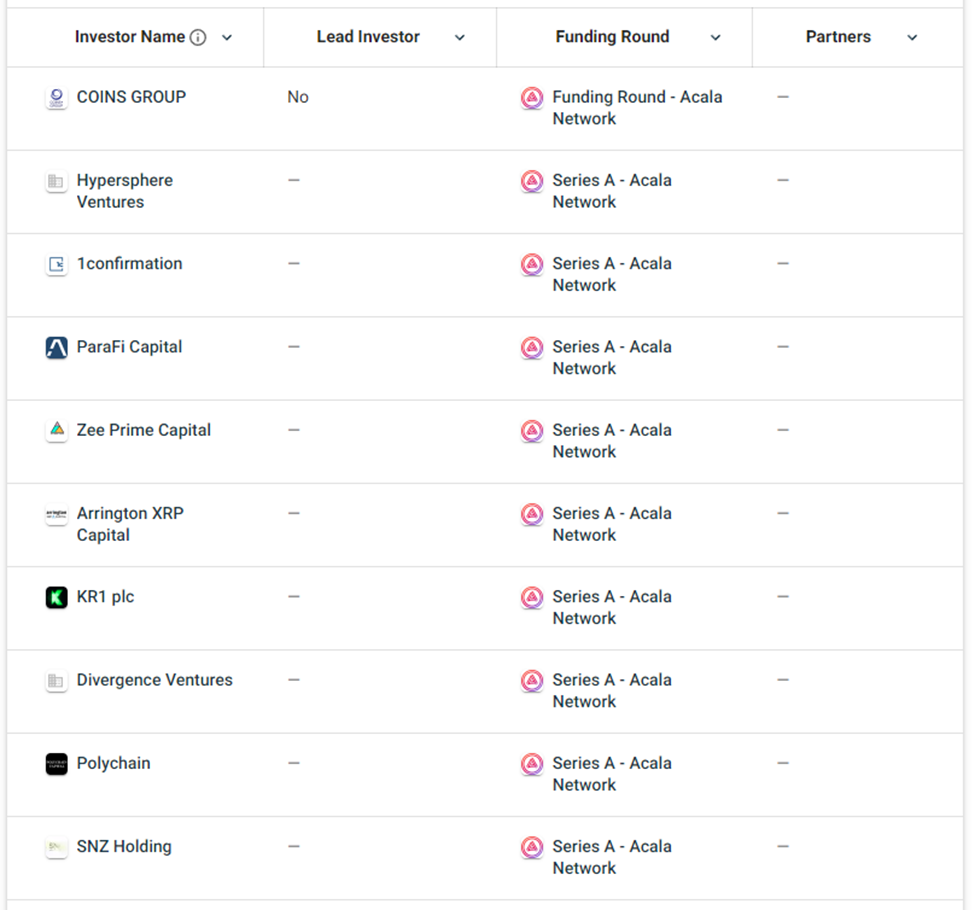Click Acala icon in SNZ Holding row
The width and height of the screenshot is (975, 910).
coord(532,847)
